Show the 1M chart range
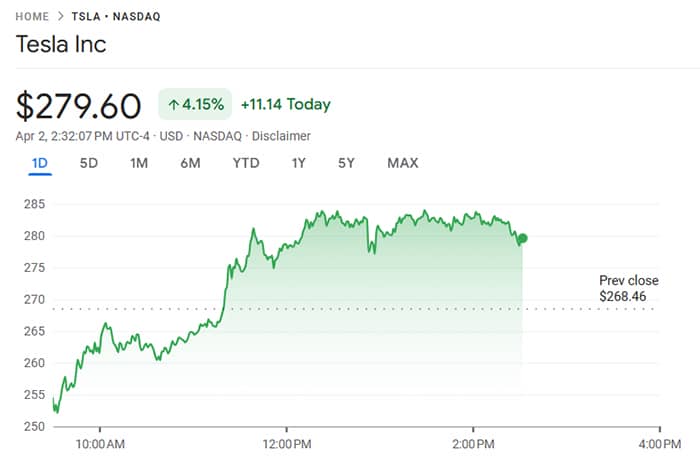 pyautogui.click(x=139, y=163)
